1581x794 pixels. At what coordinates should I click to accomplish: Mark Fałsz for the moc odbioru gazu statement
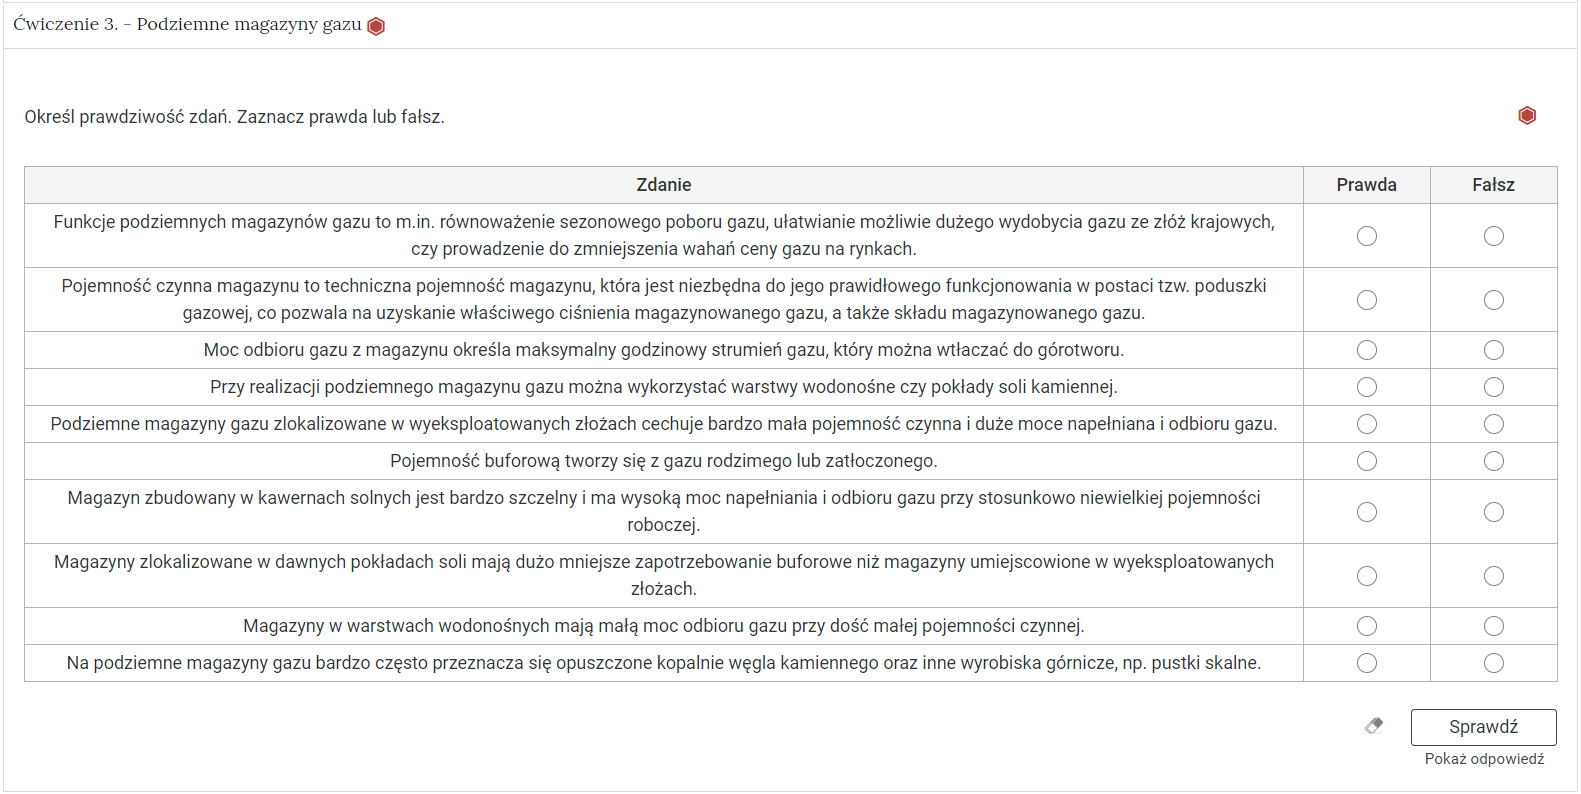coord(1493,350)
